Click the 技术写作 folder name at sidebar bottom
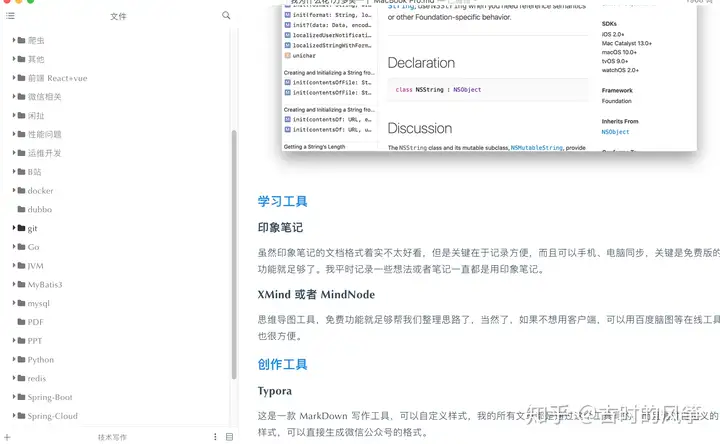720x444 pixels. click(112, 437)
